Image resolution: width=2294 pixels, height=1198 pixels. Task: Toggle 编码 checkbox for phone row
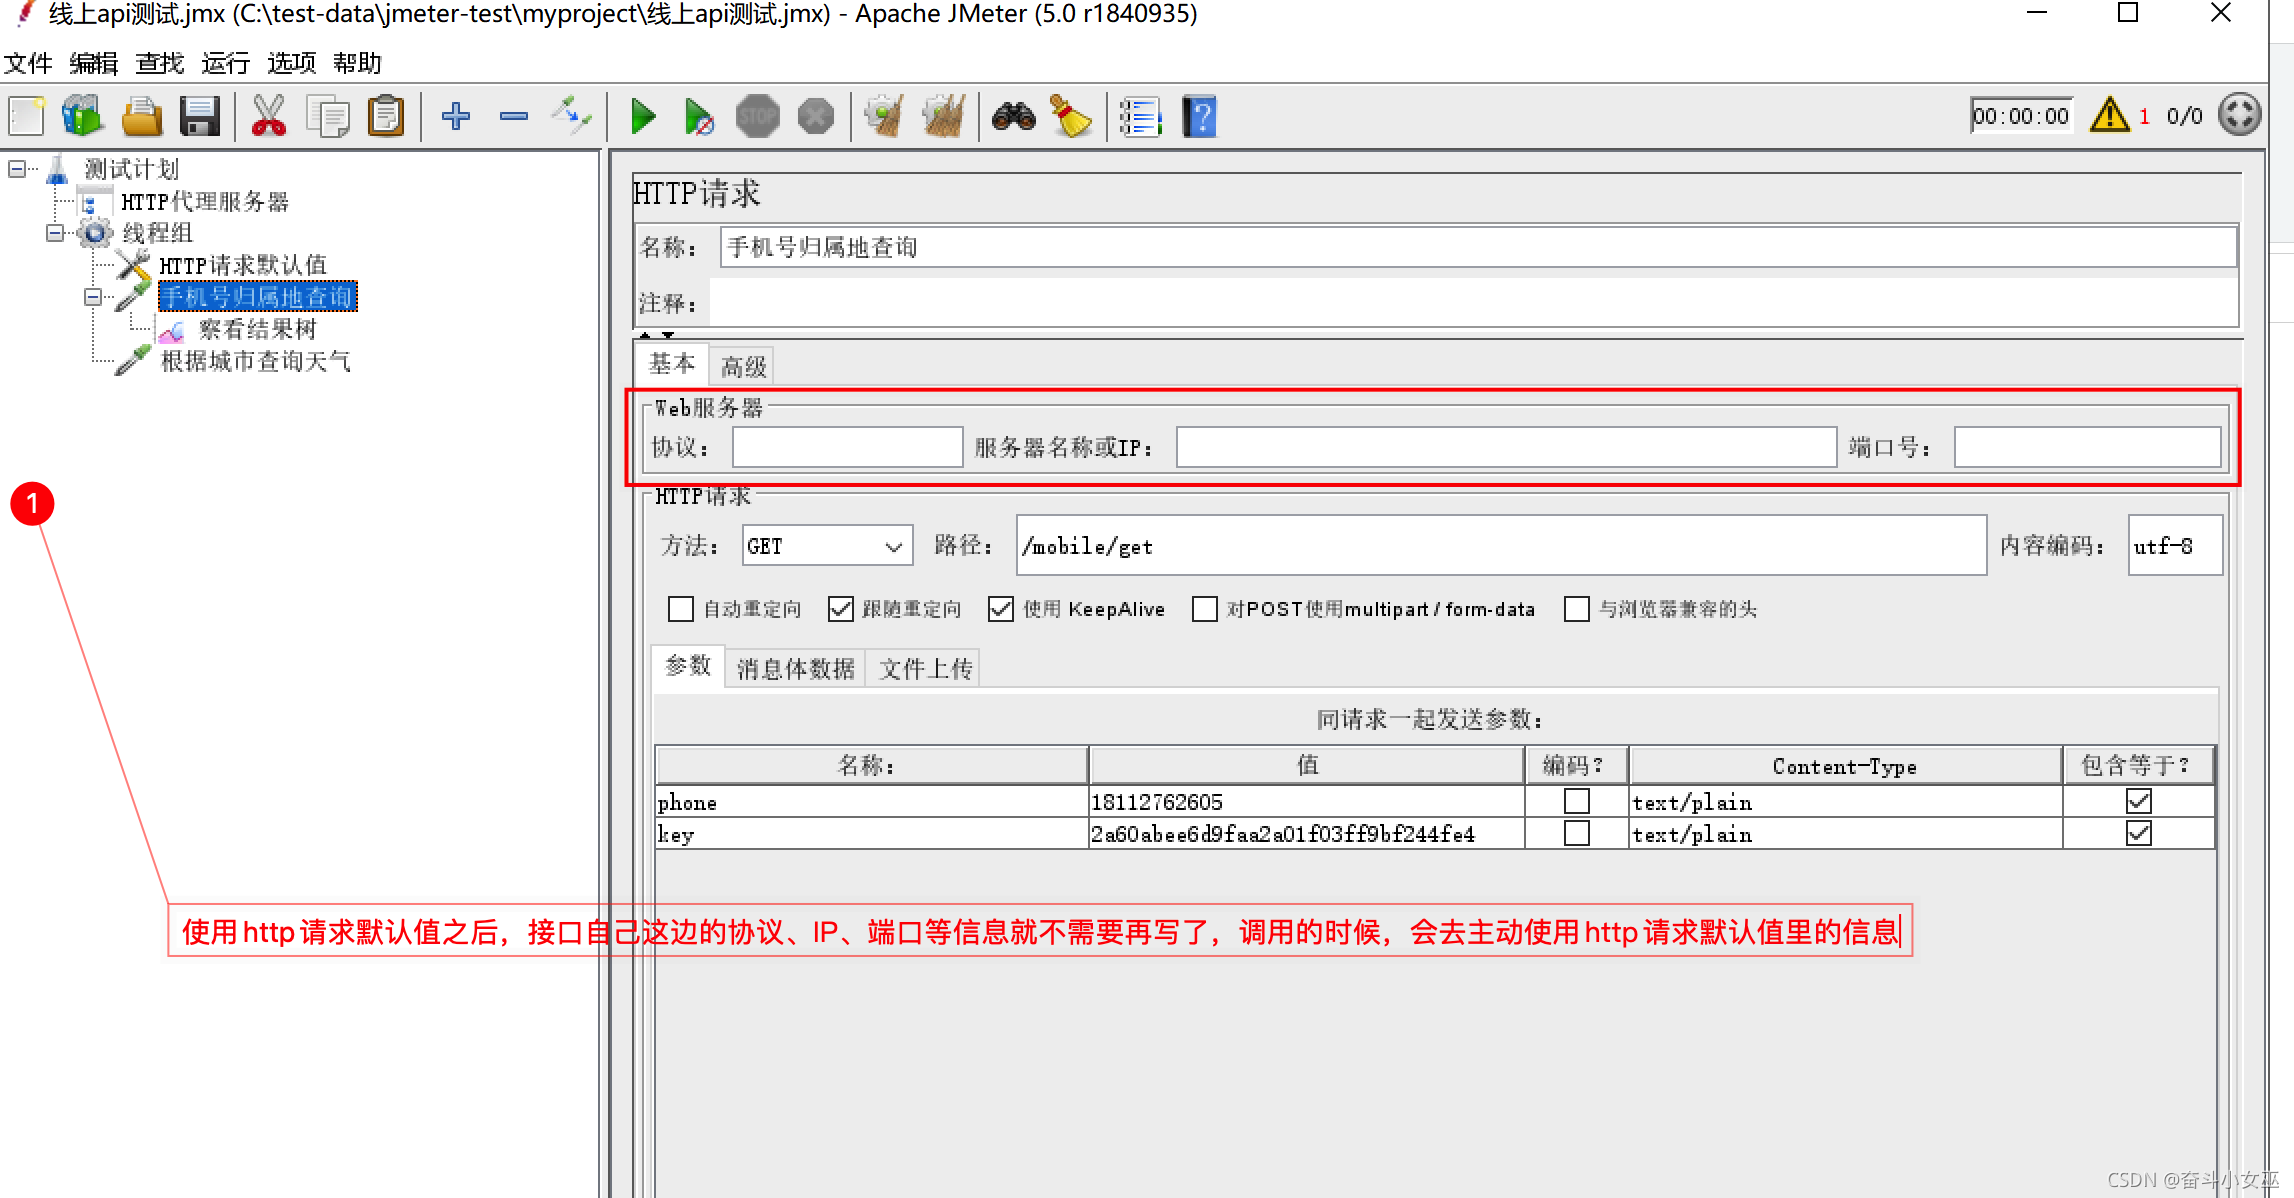pyautogui.click(x=1577, y=801)
